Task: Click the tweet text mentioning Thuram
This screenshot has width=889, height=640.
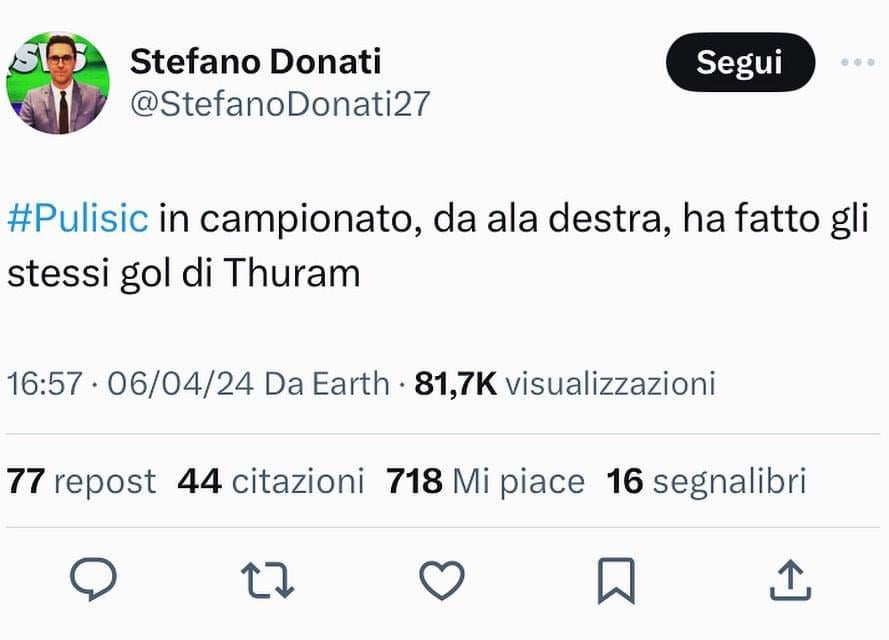Action: click(183, 273)
